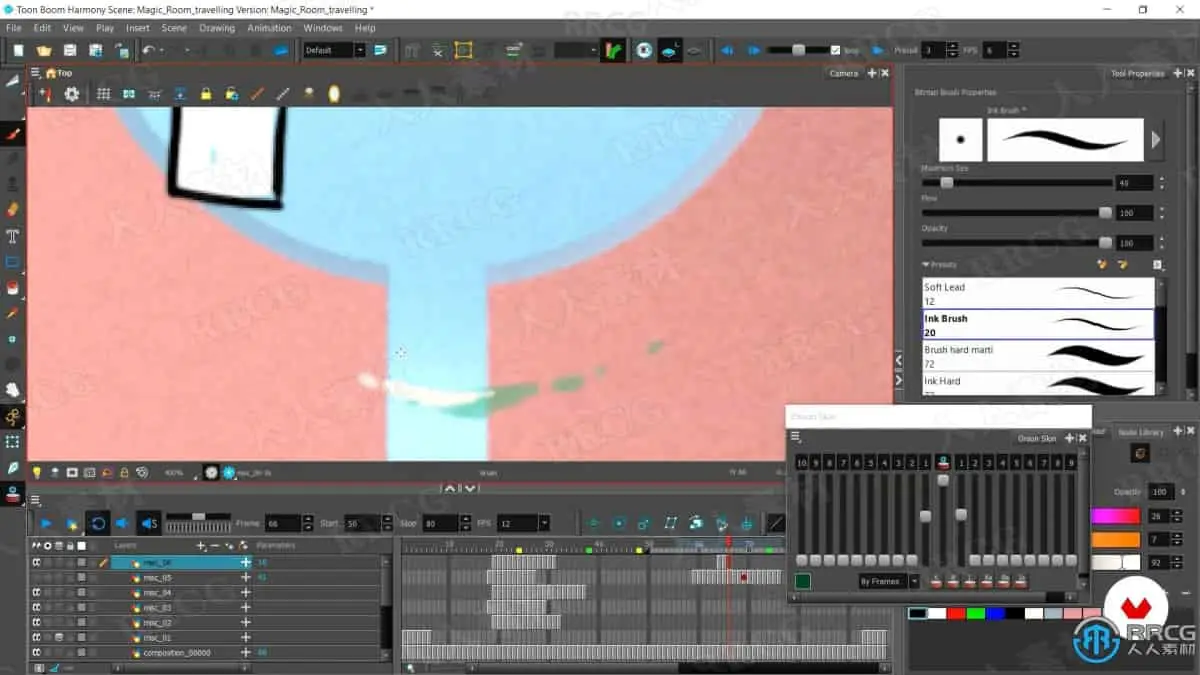Image resolution: width=1200 pixels, height=675 pixels.
Task: Toggle the sound speaker button in timeline
Action: click(123, 523)
